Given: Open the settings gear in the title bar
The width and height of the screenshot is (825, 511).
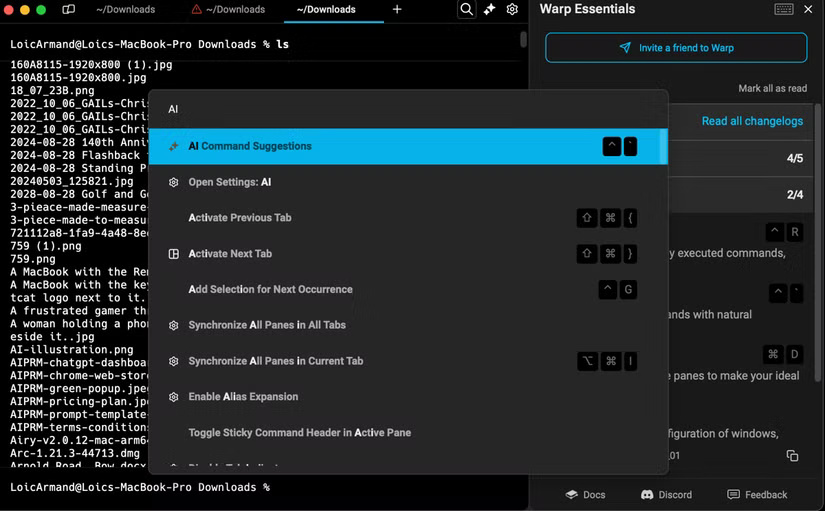Looking at the screenshot, I should [x=512, y=9].
